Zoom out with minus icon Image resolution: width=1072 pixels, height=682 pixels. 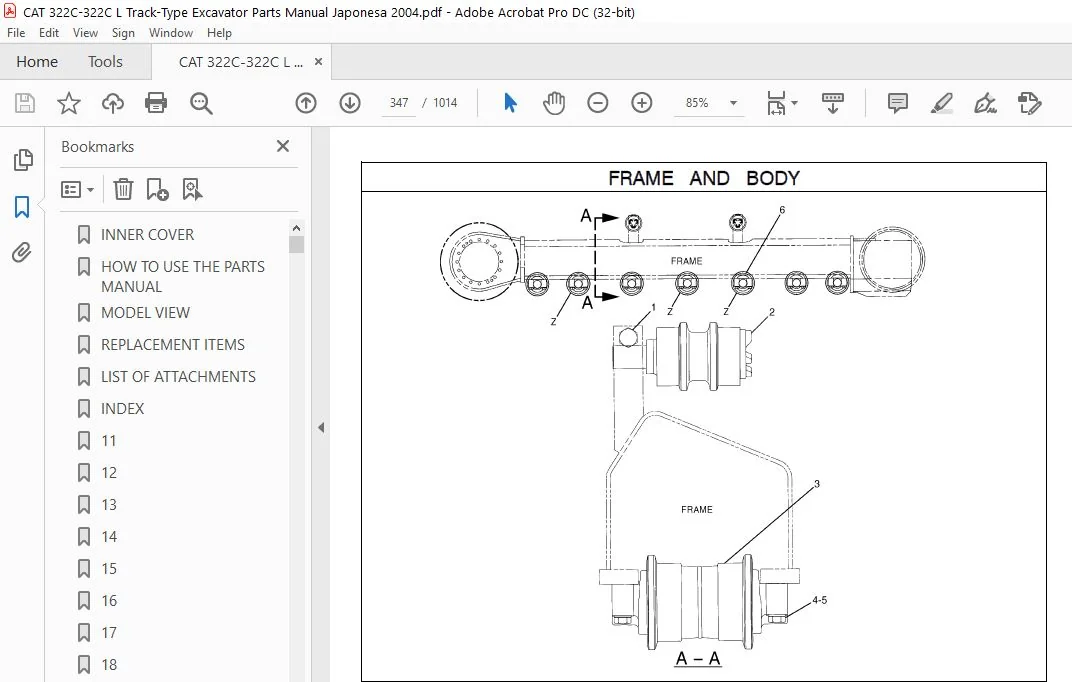[x=598, y=103]
